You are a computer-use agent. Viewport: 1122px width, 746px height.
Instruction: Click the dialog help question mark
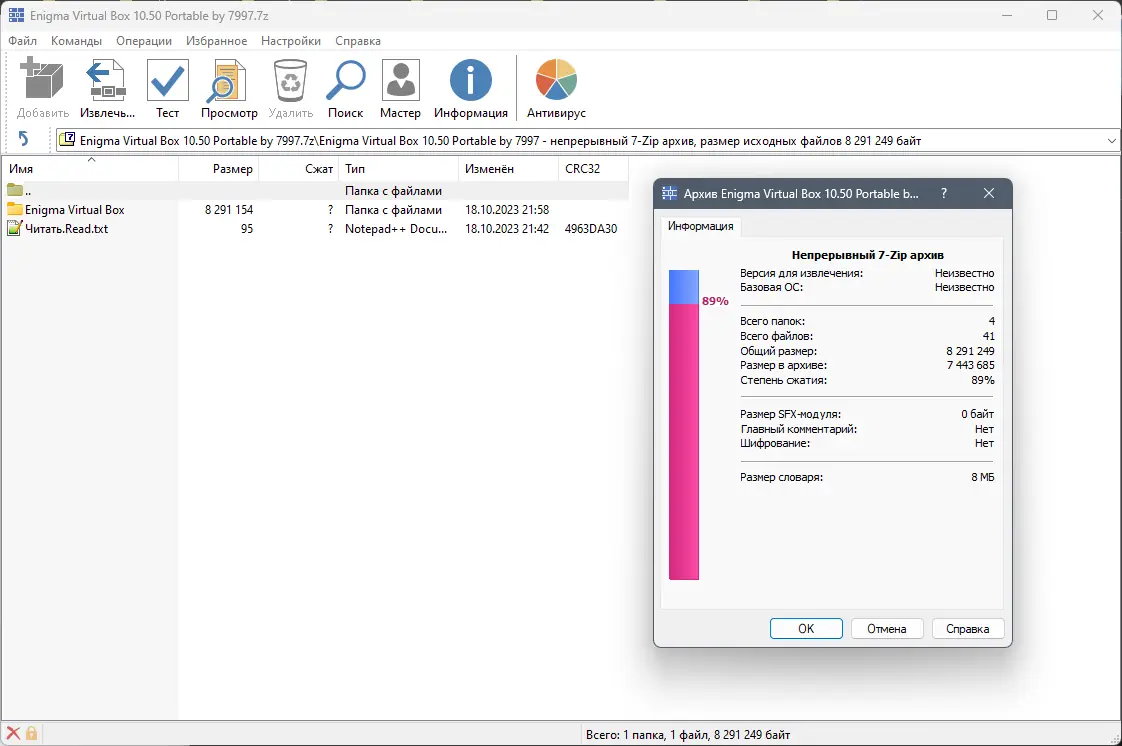(x=944, y=193)
